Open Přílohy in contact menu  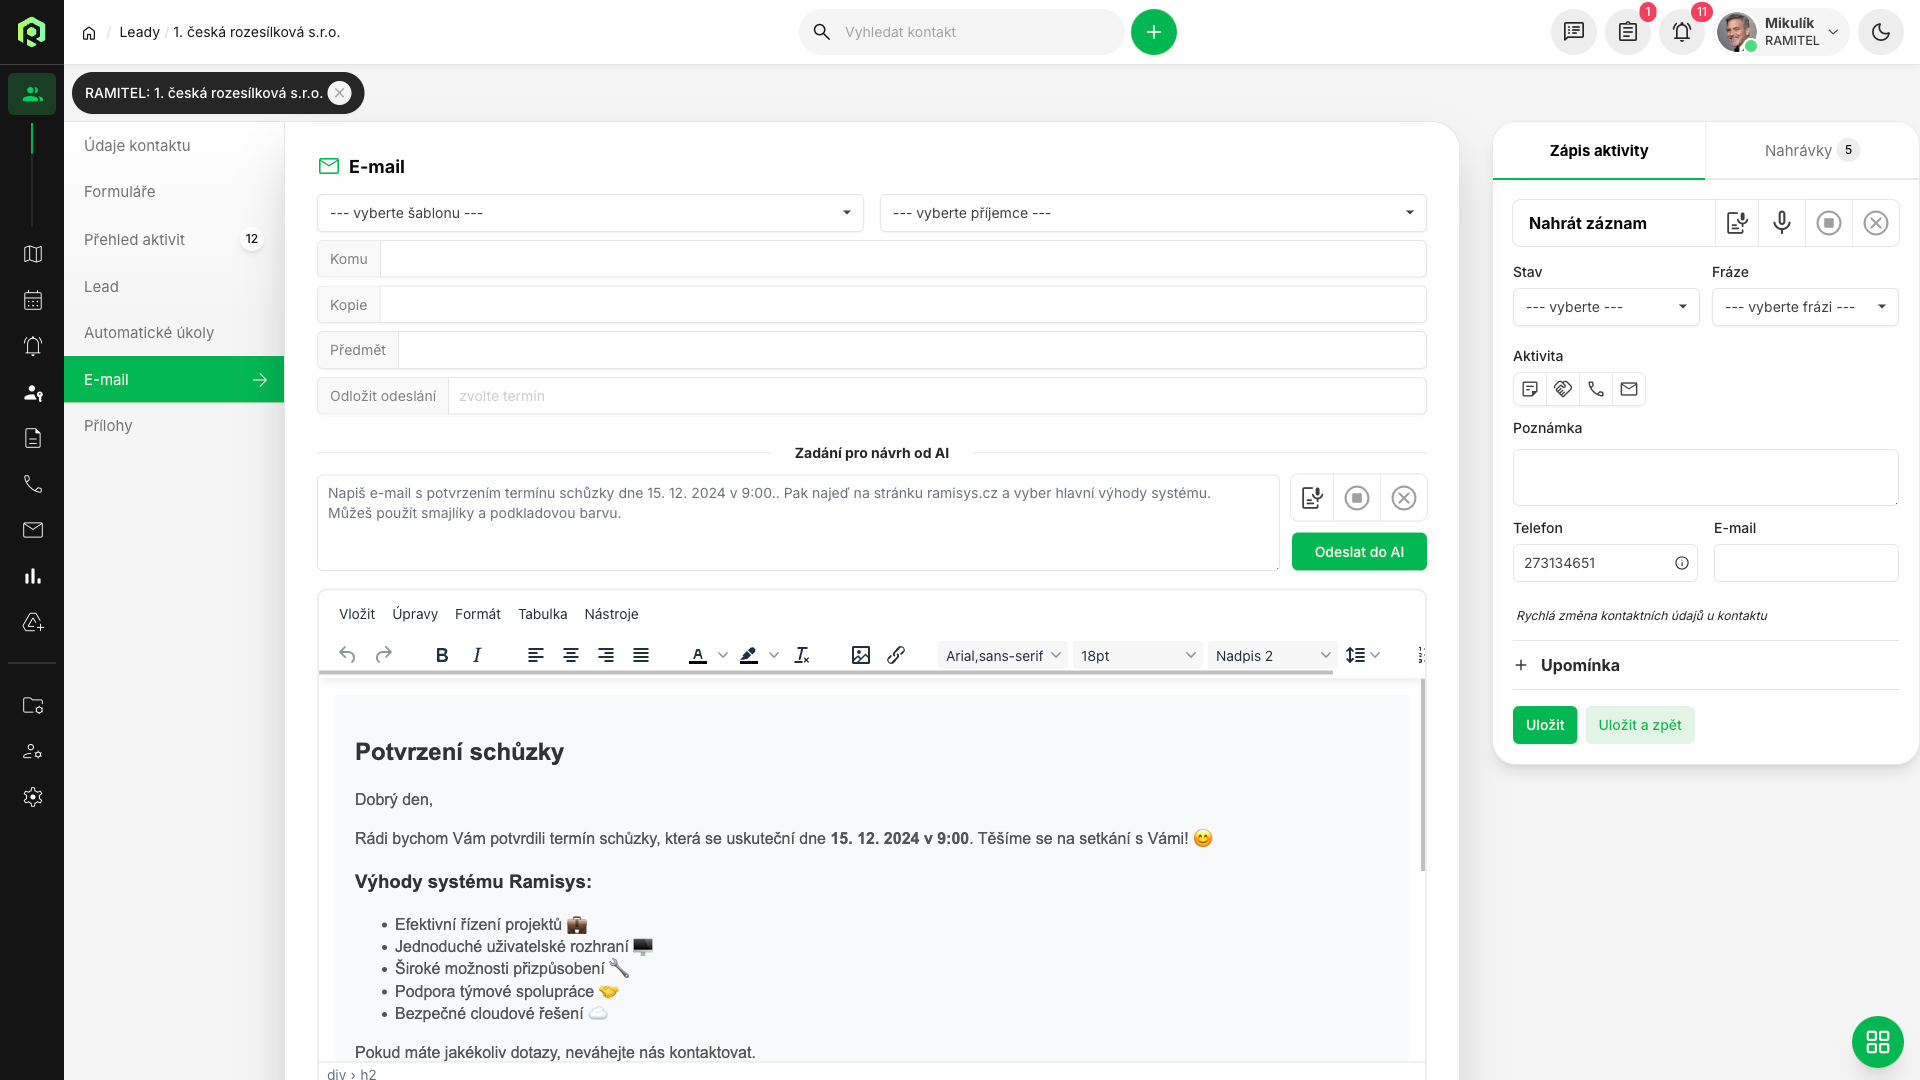pos(174,426)
